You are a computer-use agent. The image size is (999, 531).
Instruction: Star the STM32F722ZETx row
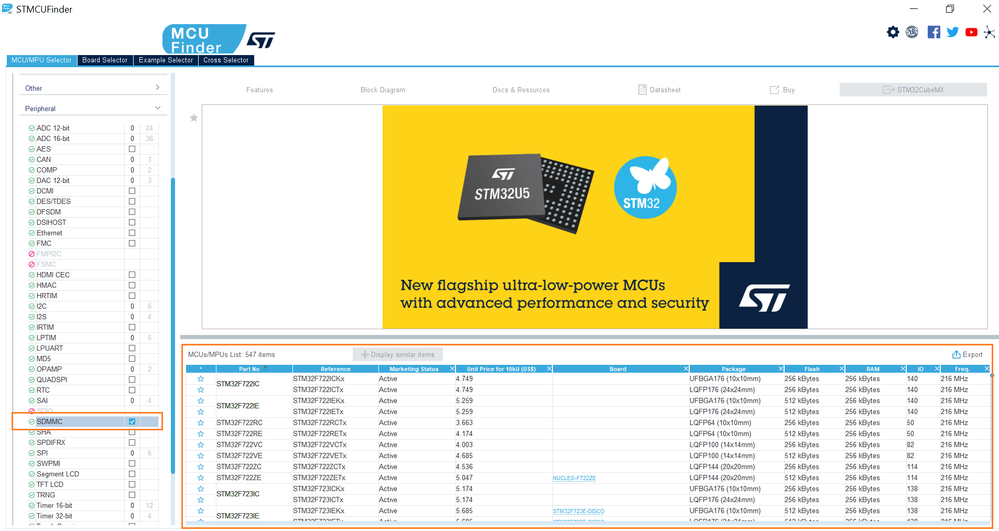tap(201, 477)
